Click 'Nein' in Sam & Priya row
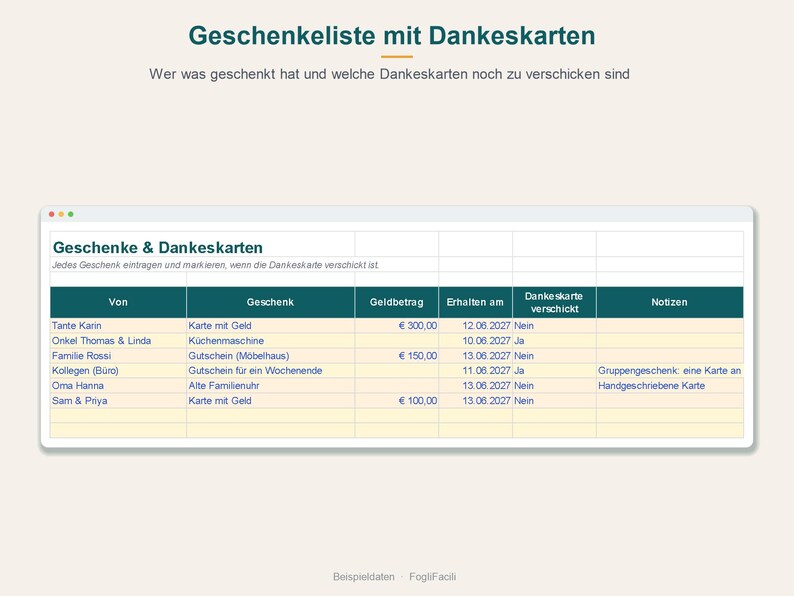Screen dimensions: 794x596 click(x=554, y=401)
